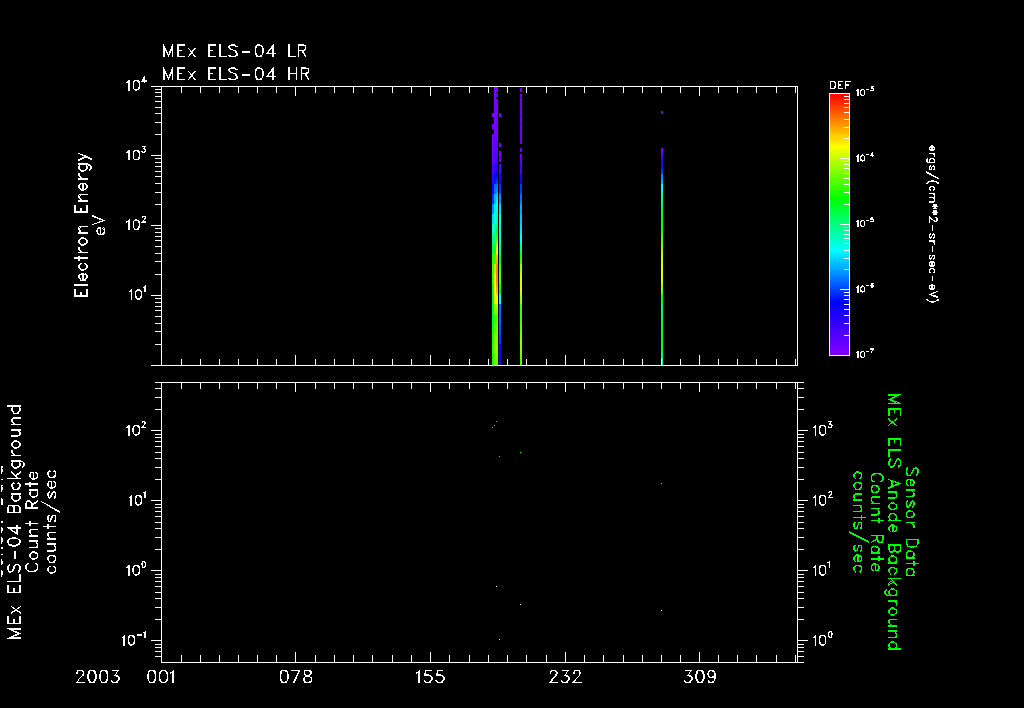Click the "DEF" label above the color bar
The image size is (1024, 708).
[839, 86]
